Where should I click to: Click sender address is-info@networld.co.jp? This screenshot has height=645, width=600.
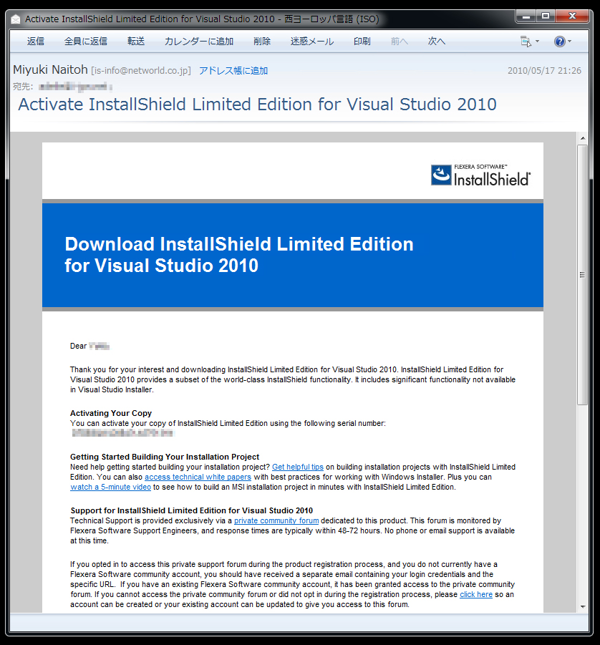pyautogui.click(x=141, y=71)
